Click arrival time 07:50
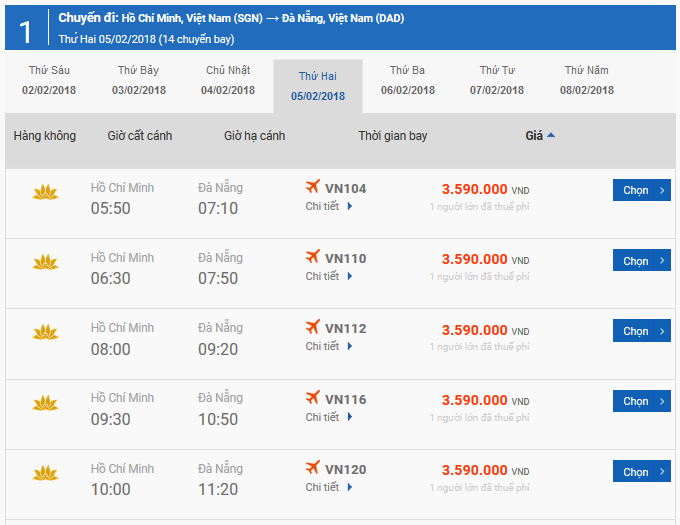 (x=218, y=278)
